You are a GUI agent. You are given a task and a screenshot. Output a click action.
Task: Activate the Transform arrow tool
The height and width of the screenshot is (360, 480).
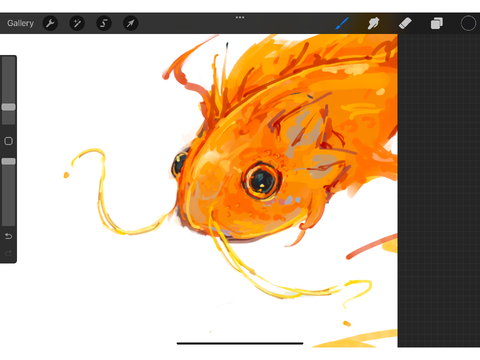(x=130, y=23)
